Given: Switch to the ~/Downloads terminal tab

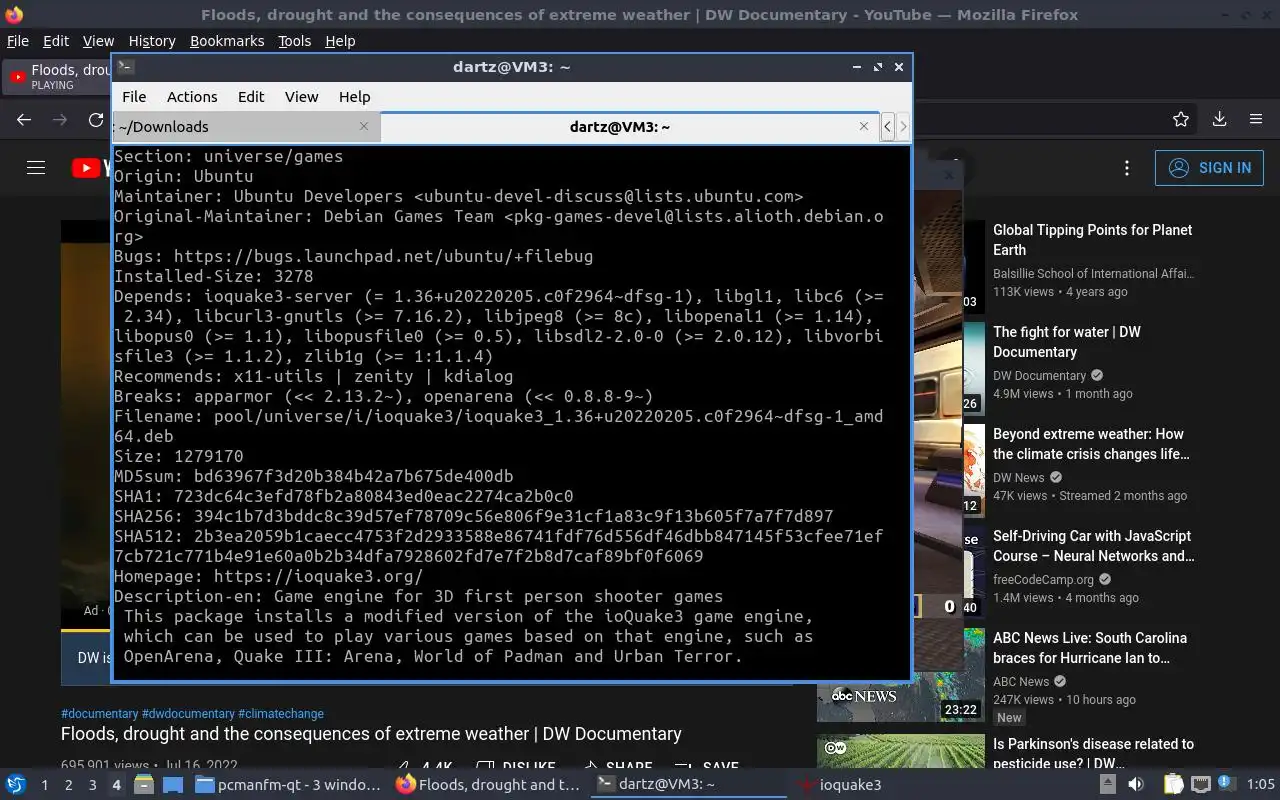Looking at the screenshot, I should tap(244, 126).
